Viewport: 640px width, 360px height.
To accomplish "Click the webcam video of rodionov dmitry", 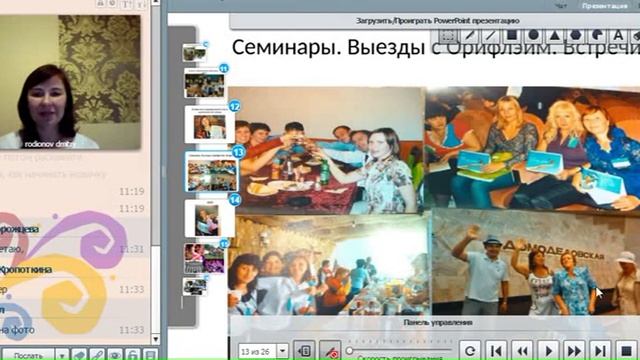I will coord(70,82).
